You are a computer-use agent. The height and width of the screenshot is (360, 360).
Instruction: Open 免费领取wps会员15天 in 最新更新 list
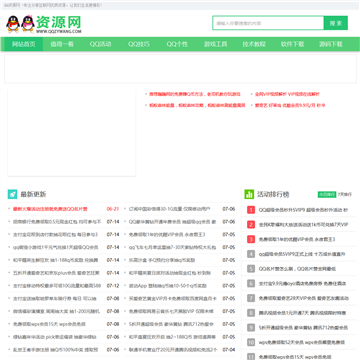(x=49, y=324)
